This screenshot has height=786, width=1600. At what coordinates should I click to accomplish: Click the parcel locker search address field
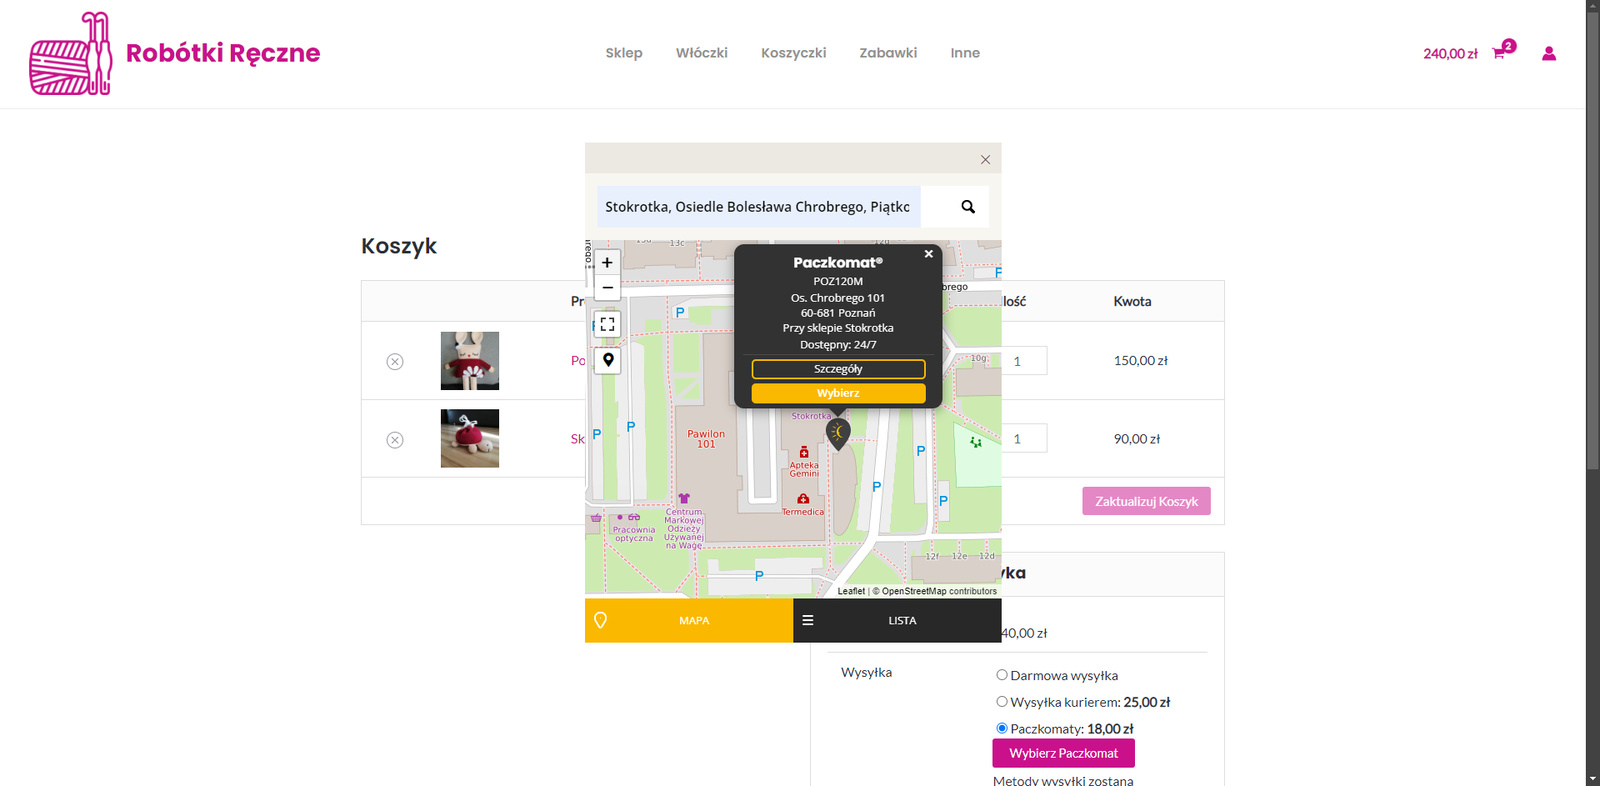pyautogui.click(x=758, y=207)
